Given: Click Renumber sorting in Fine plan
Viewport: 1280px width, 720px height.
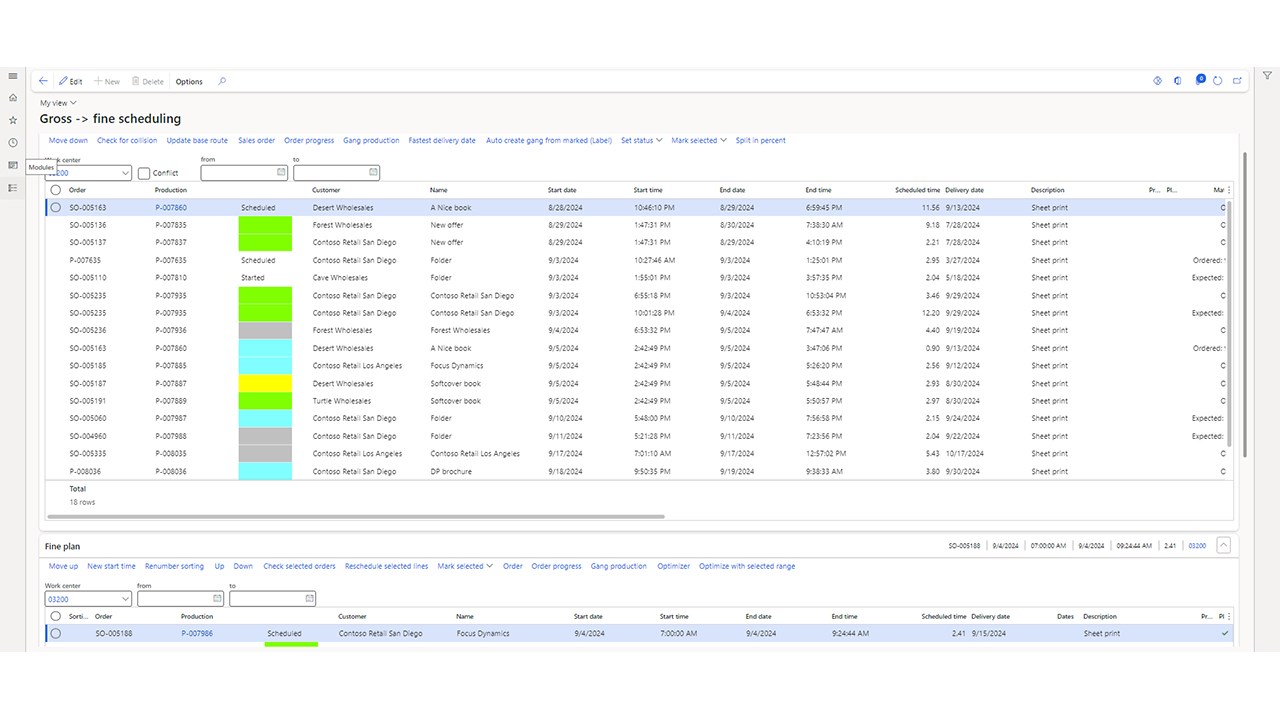Looking at the screenshot, I should 174,566.
